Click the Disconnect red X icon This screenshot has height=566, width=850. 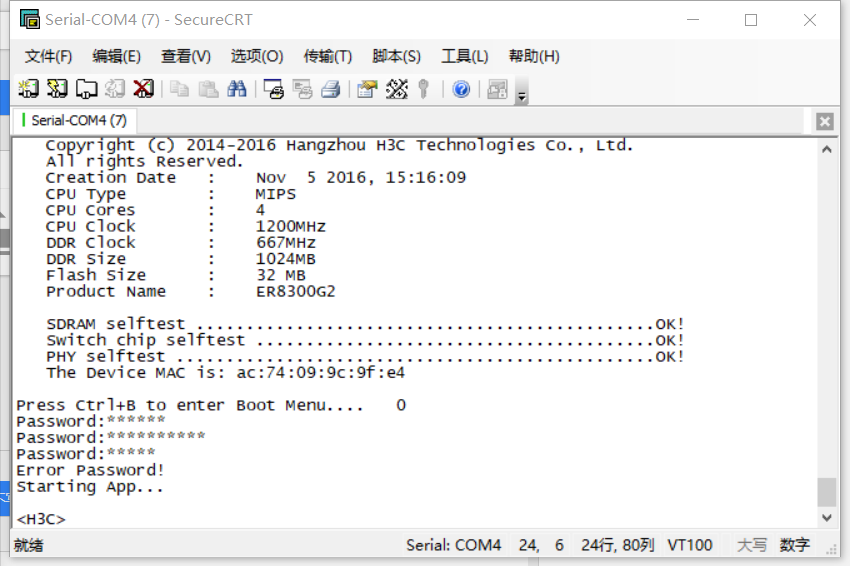(x=144, y=88)
